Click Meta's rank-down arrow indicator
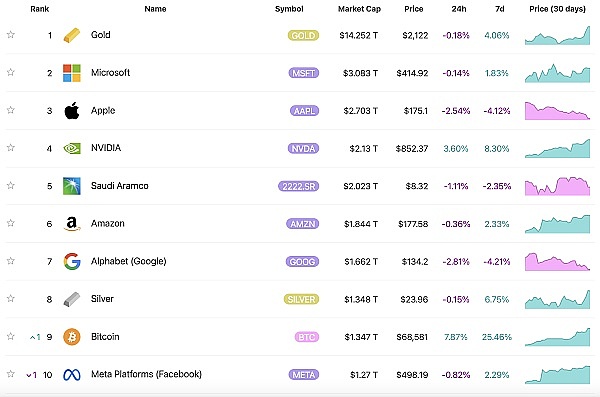Viewport: 600px width, 397px height. pos(32,375)
